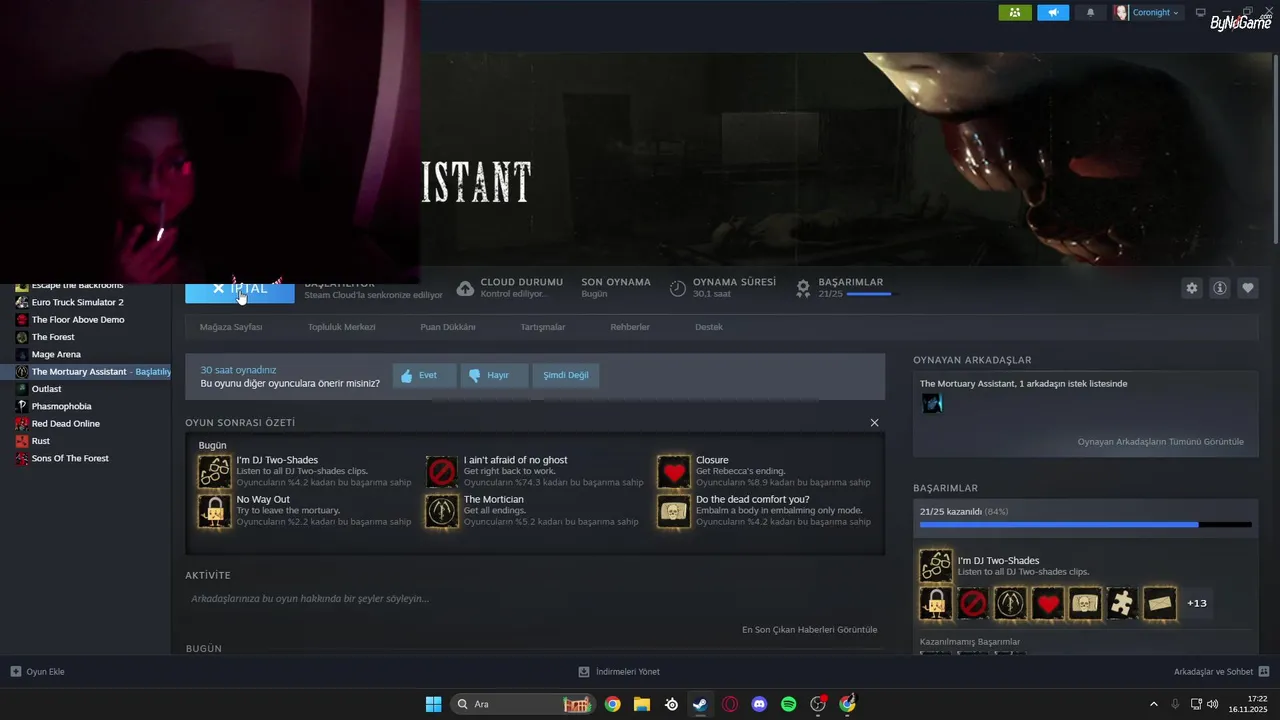Click envelope achievement in the Başarımlar panel

tap(1159, 603)
